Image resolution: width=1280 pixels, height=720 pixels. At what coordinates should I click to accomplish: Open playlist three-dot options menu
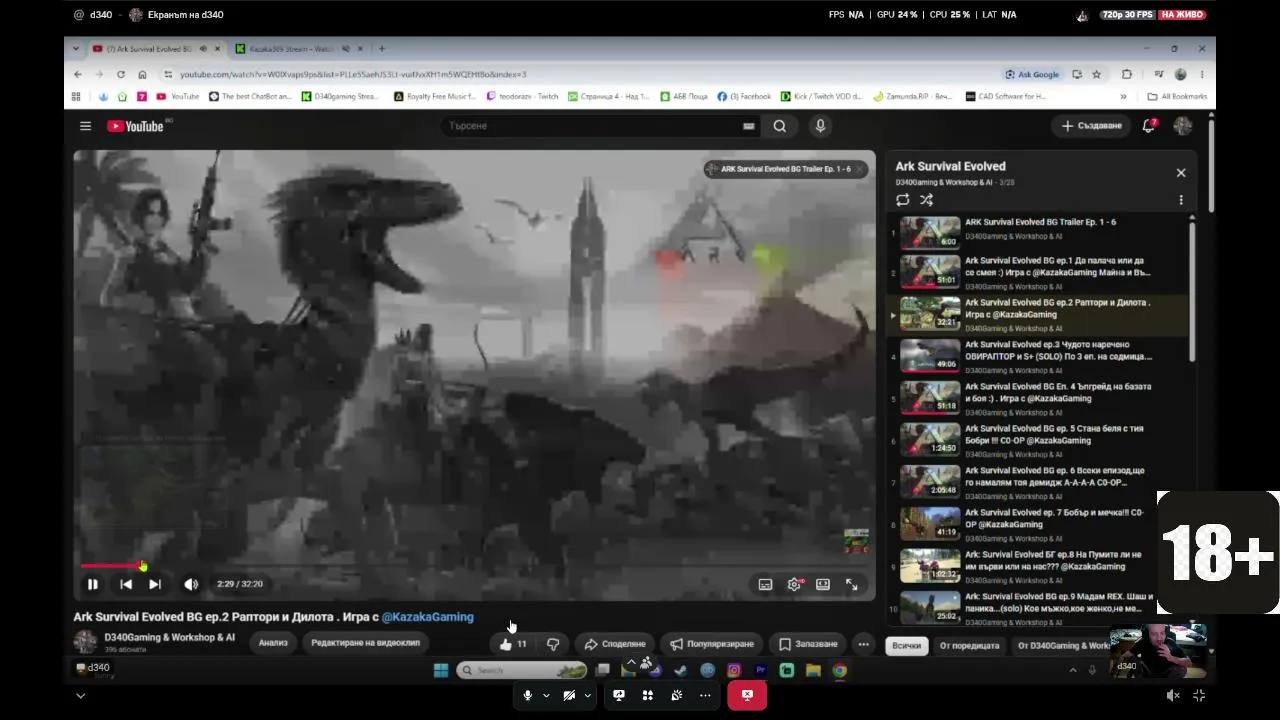coord(1181,200)
